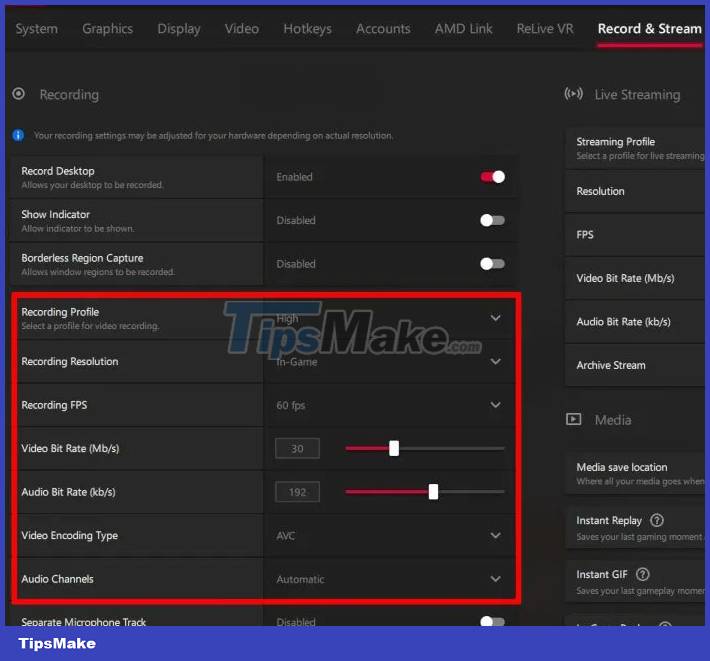Click the Borderless Region Capture label
The width and height of the screenshot is (710, 661).
tap(82, 258)
